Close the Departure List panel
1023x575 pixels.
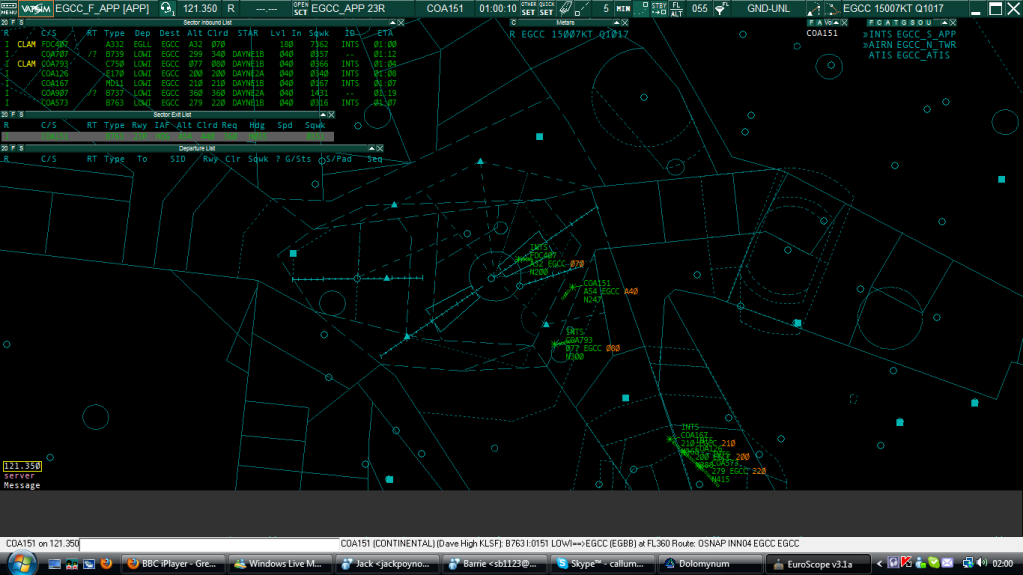point(379,148)
